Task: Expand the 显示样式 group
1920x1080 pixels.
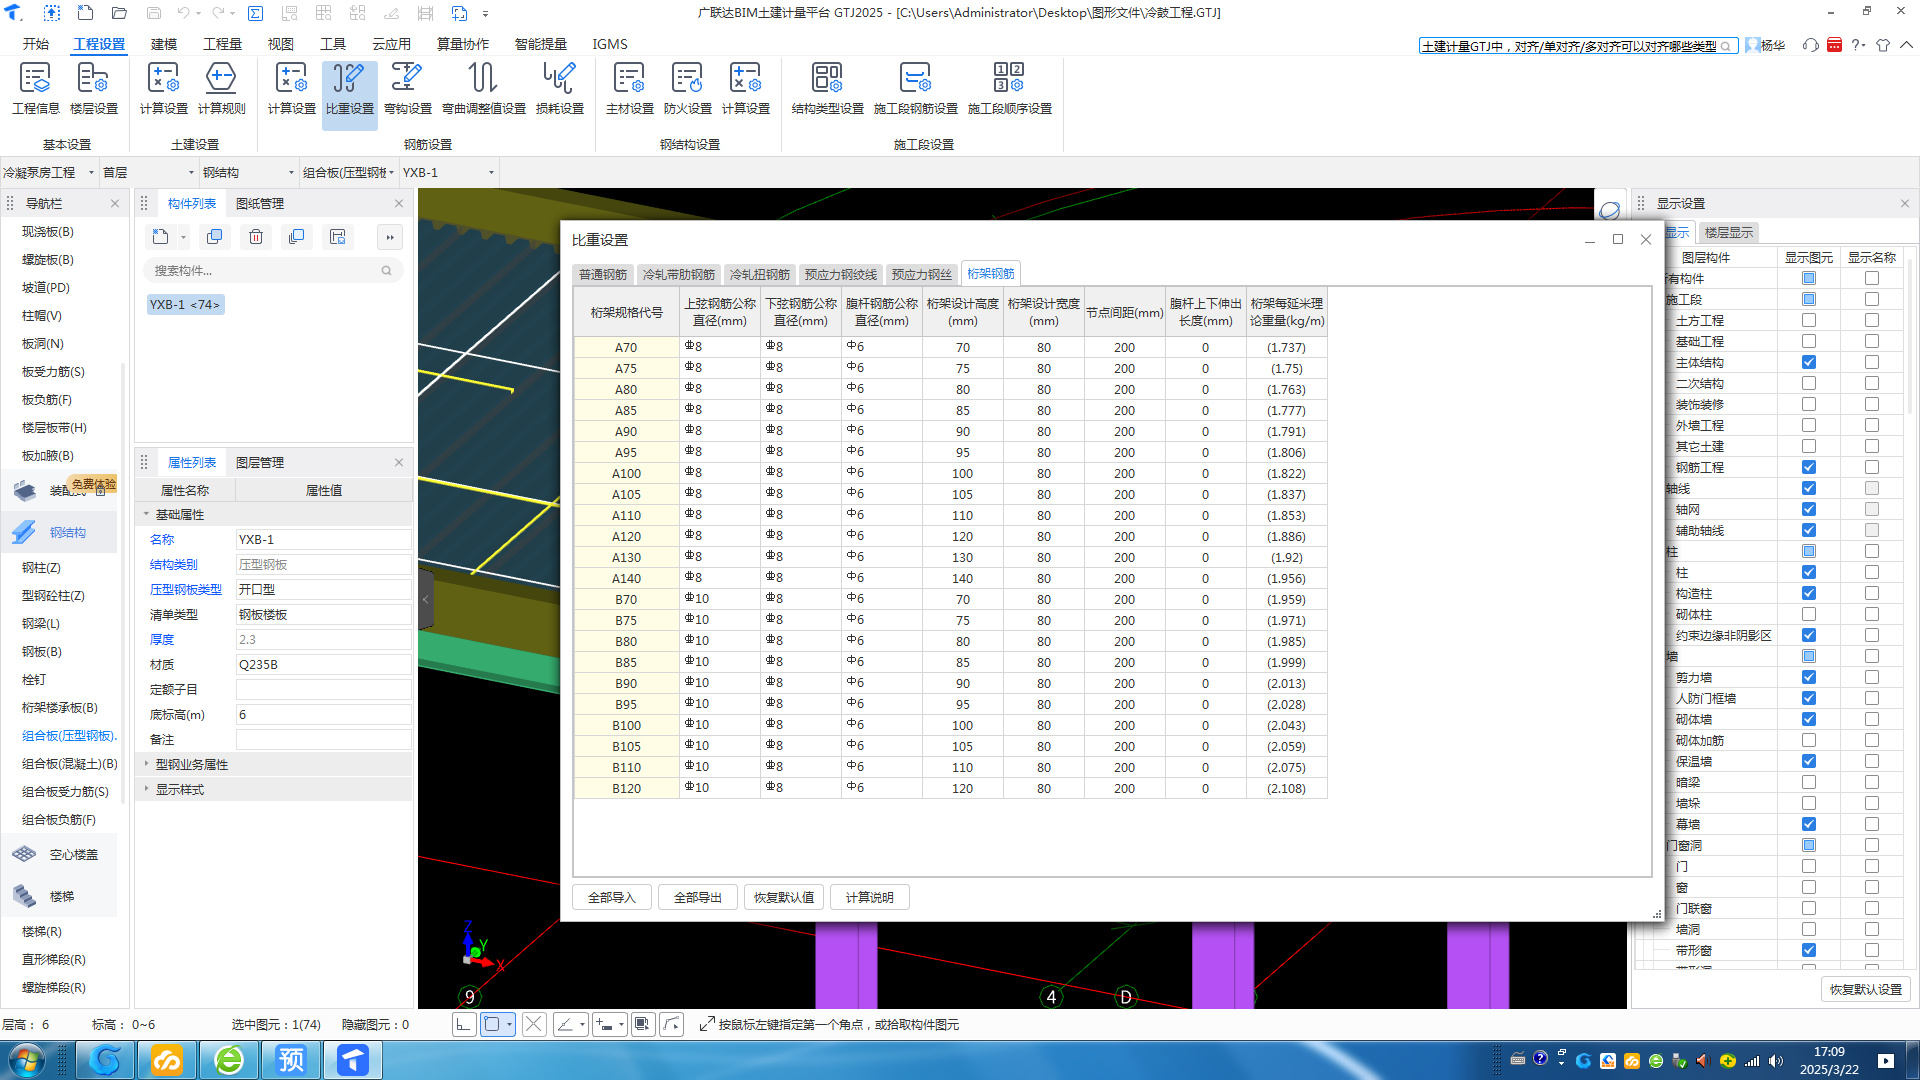Action: tap(146, 789)
